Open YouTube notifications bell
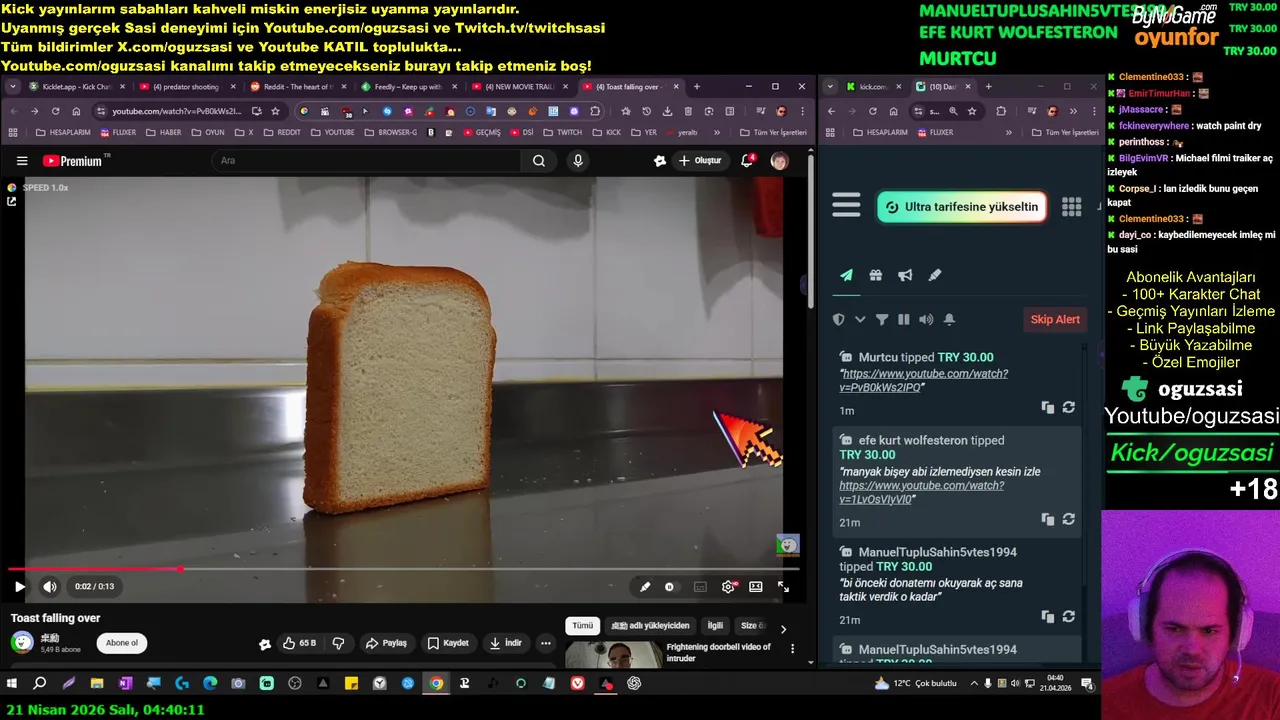The height and width of the screenshot is (720, 1280). [x=747, y=161]
